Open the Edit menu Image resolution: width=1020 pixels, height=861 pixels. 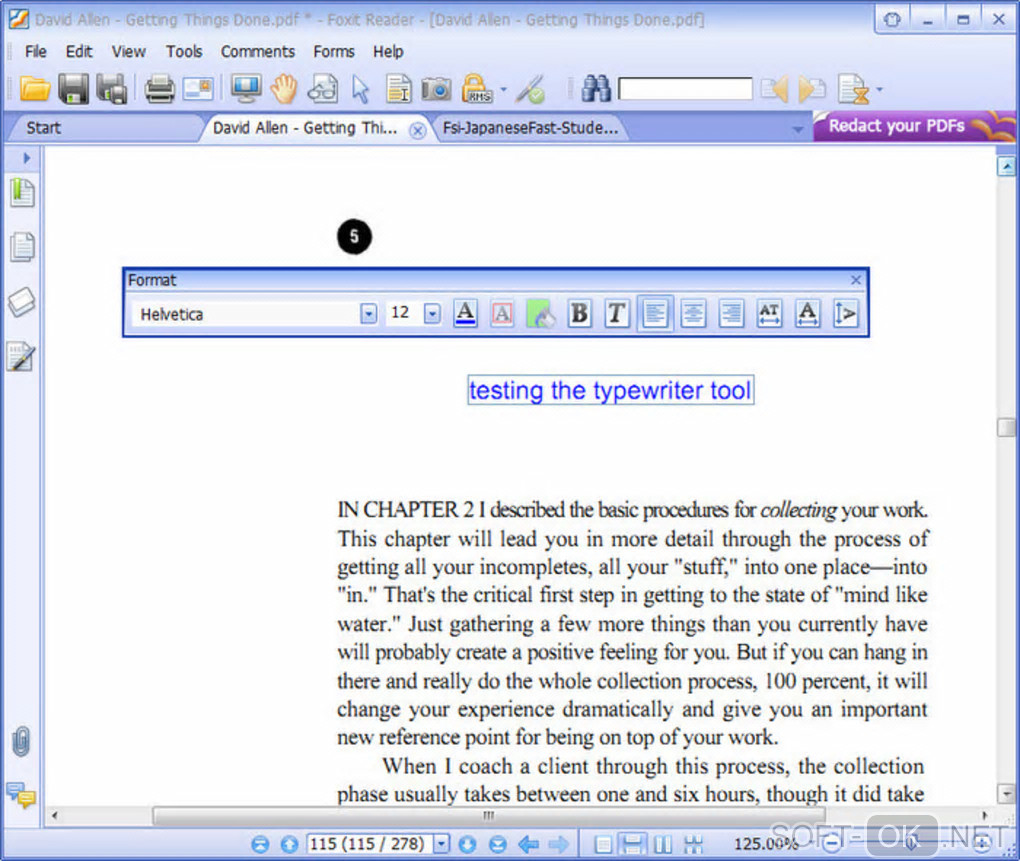click(79, 51)
